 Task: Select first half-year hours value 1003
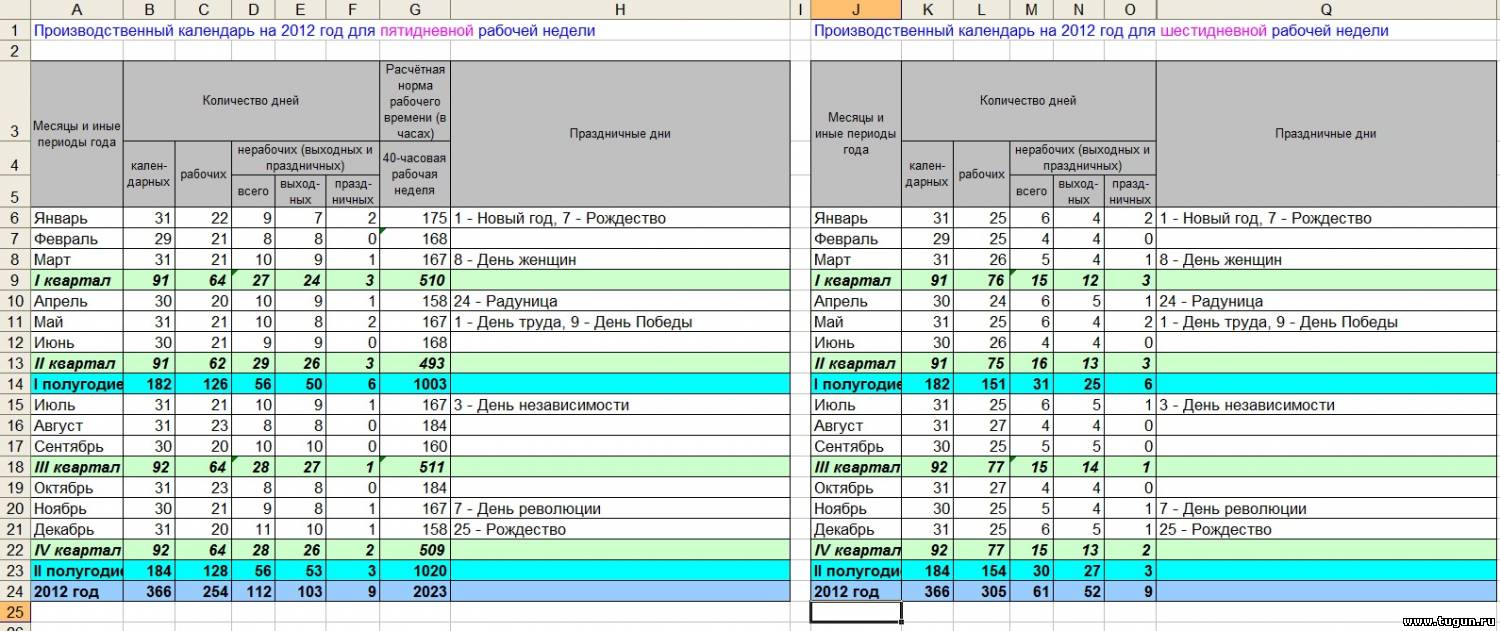[x=415, y=384]
